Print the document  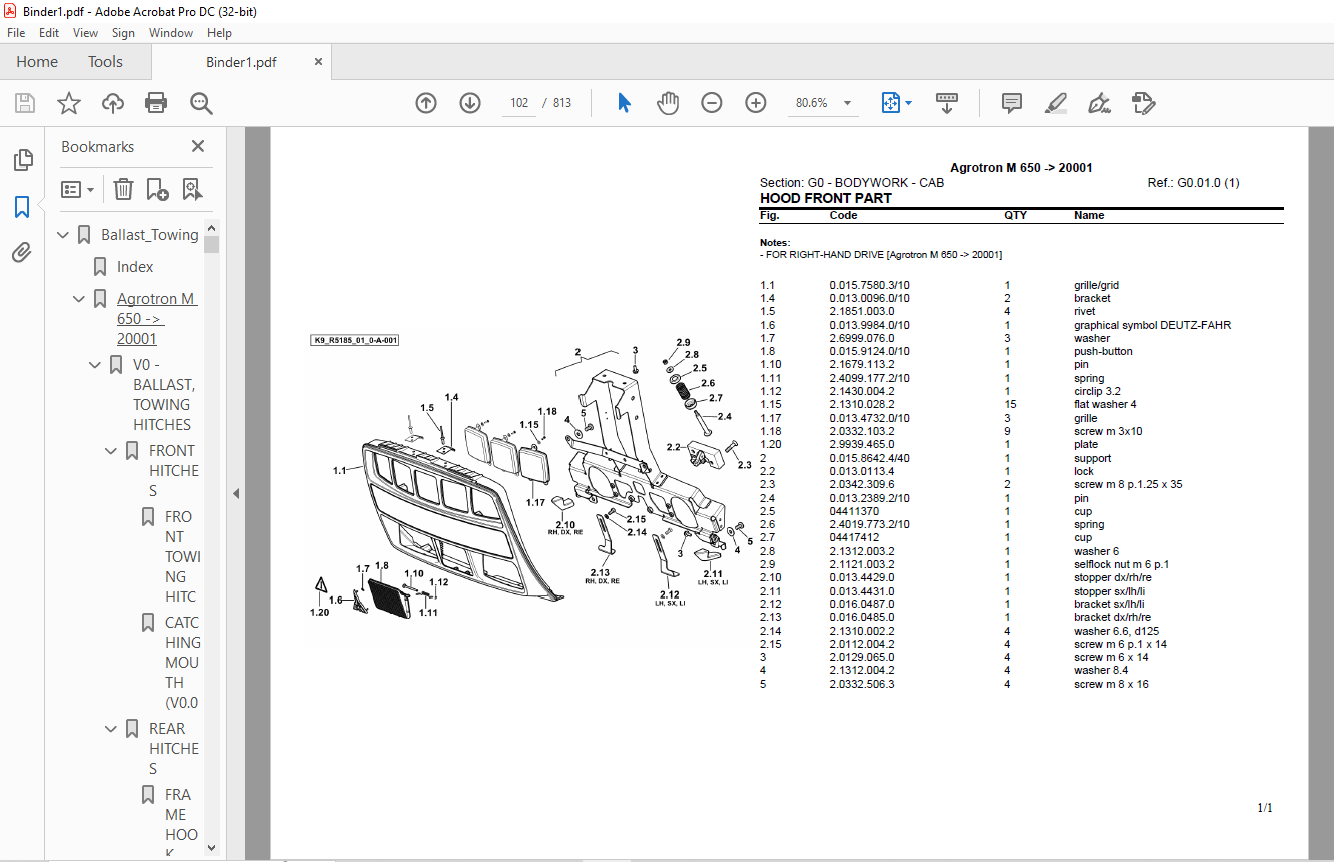click(x=156, y=103)
